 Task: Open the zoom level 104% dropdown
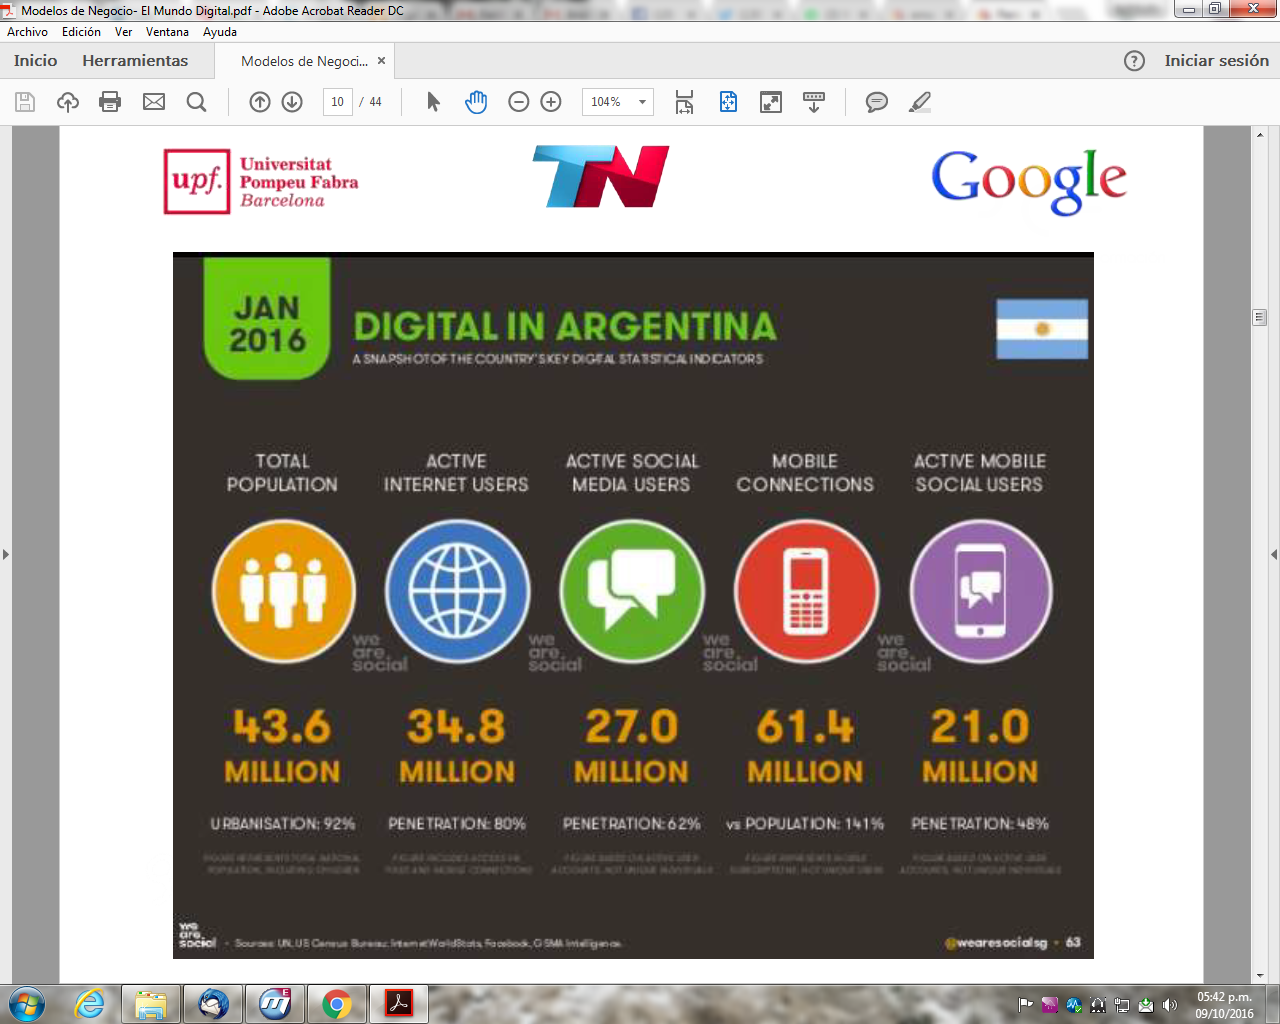(x=642, y=102)
